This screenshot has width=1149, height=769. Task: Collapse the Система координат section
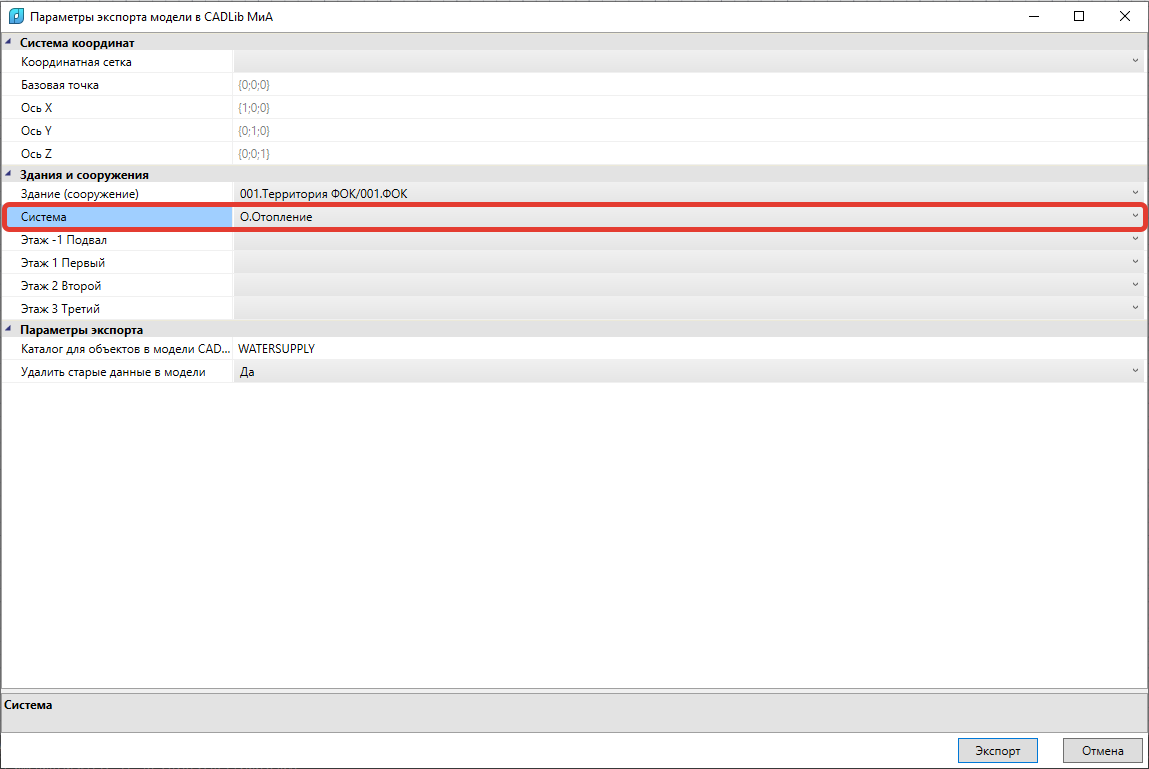(8, 42)
